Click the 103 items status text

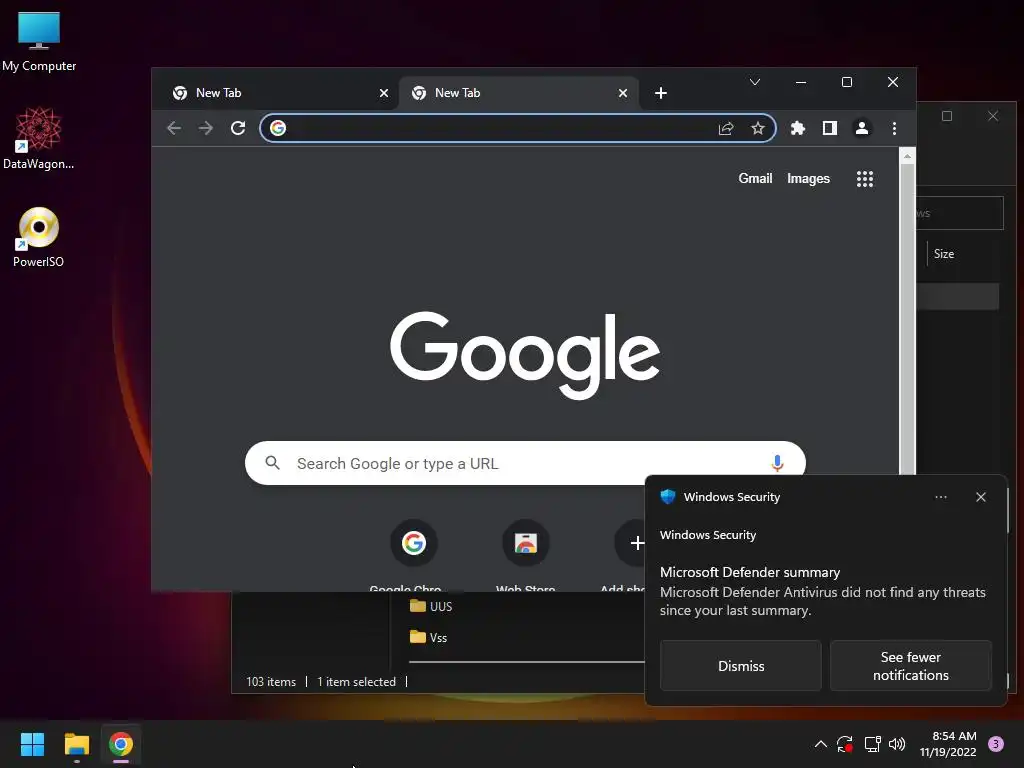point(271,682)
